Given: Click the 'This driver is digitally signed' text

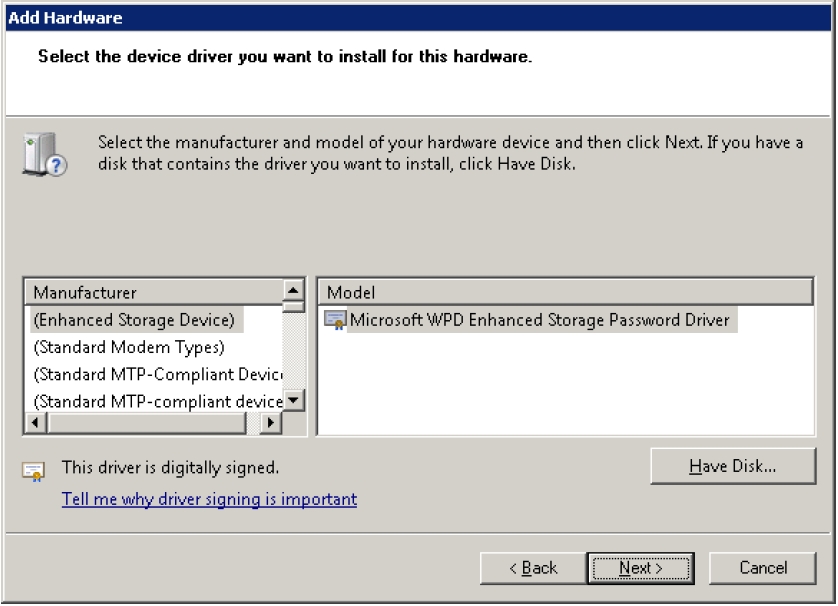Looking at the screenshot, I should point(170,468).
